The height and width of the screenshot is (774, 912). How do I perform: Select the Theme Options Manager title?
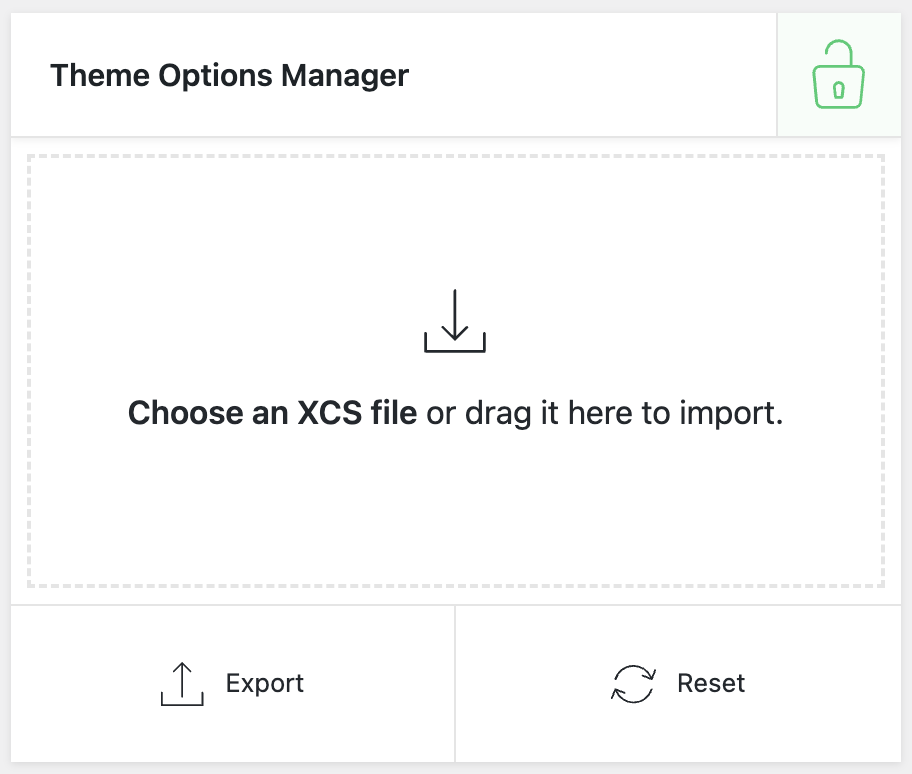point(229,76)
